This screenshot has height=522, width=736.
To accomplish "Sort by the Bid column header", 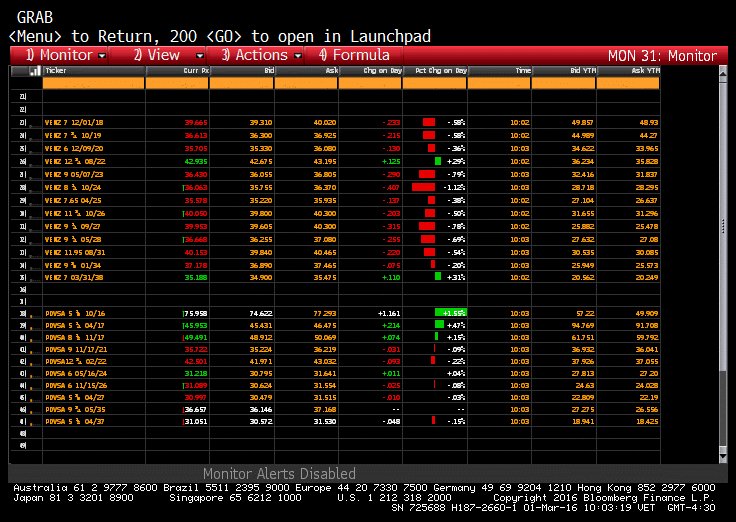I will 242,71.
